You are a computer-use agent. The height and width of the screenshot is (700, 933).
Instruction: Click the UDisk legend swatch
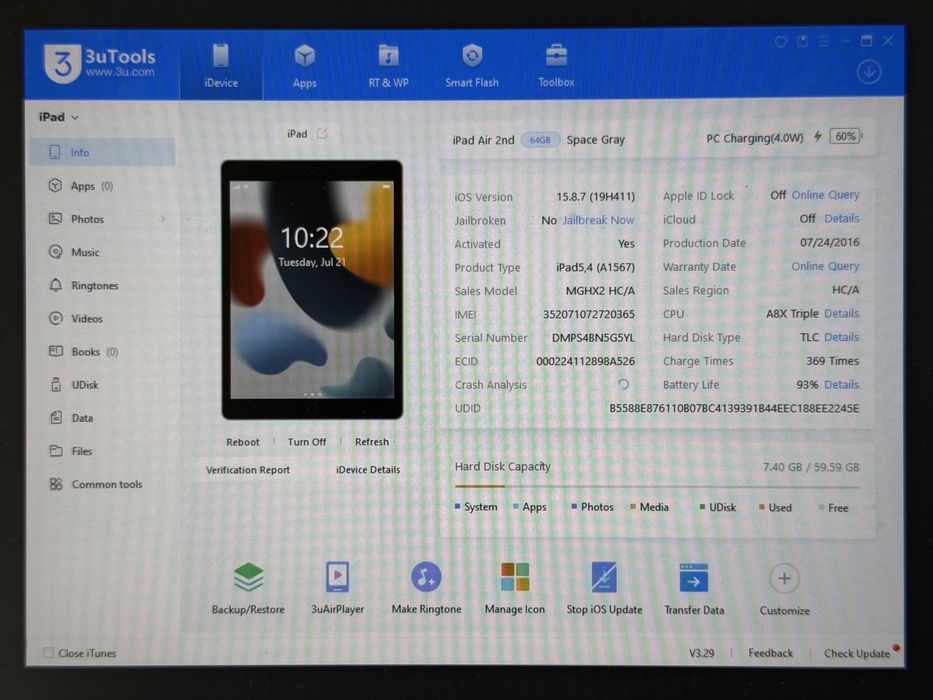(x=703, y=507)
